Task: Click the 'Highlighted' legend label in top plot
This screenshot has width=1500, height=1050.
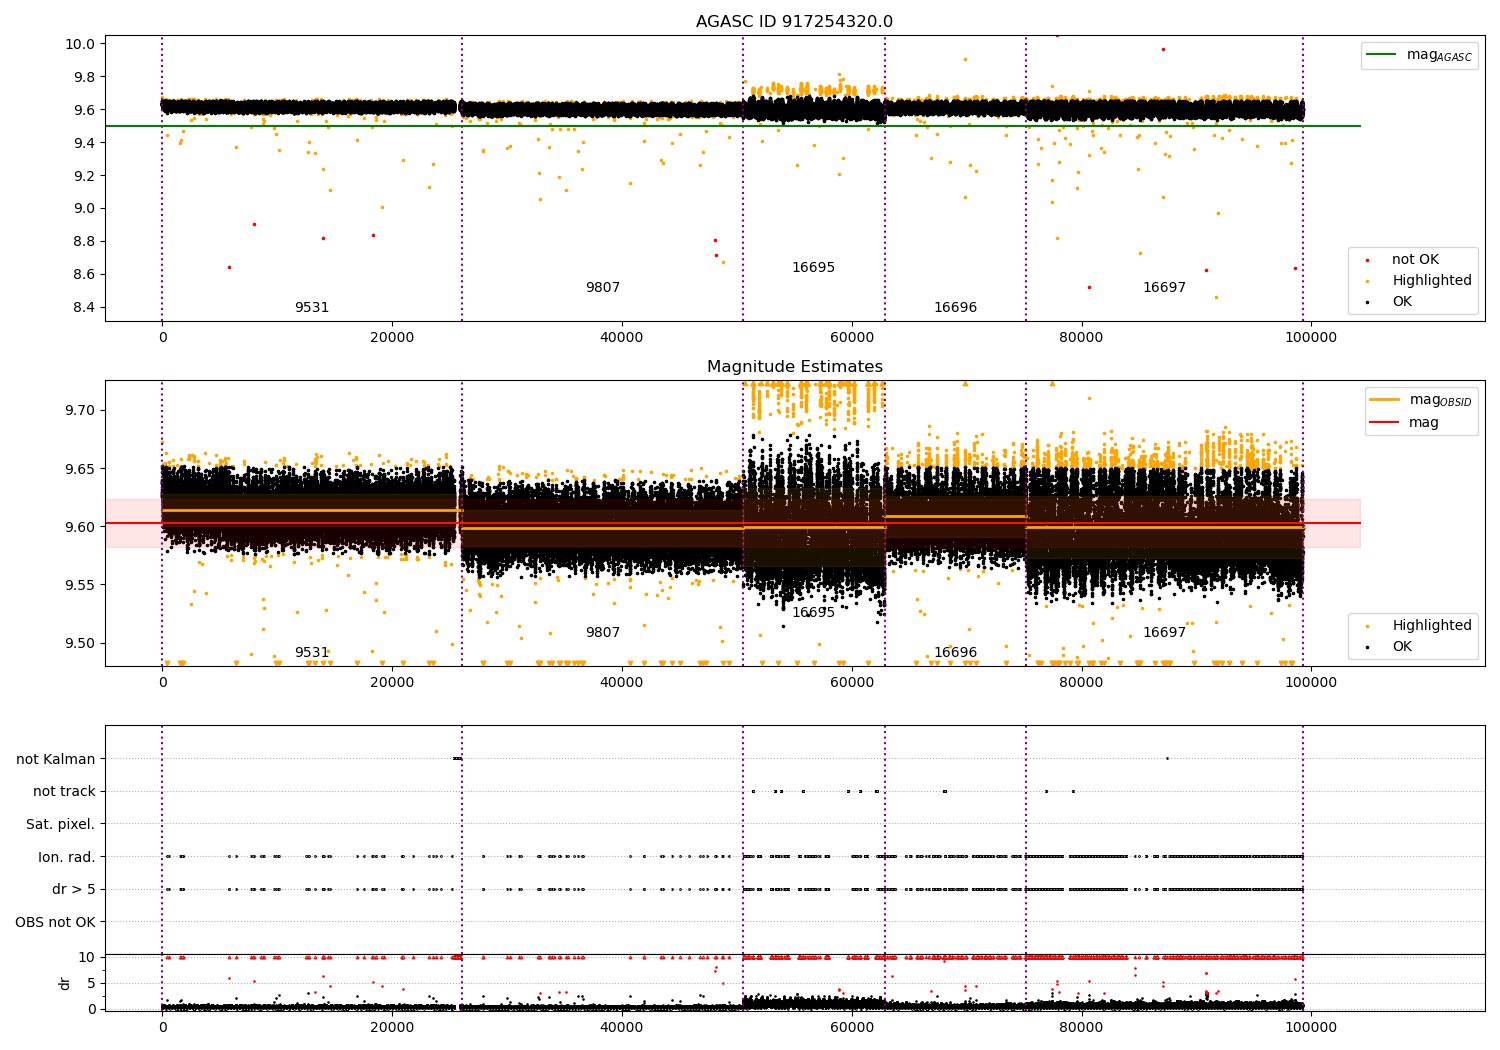Action: pos(1432,281)
